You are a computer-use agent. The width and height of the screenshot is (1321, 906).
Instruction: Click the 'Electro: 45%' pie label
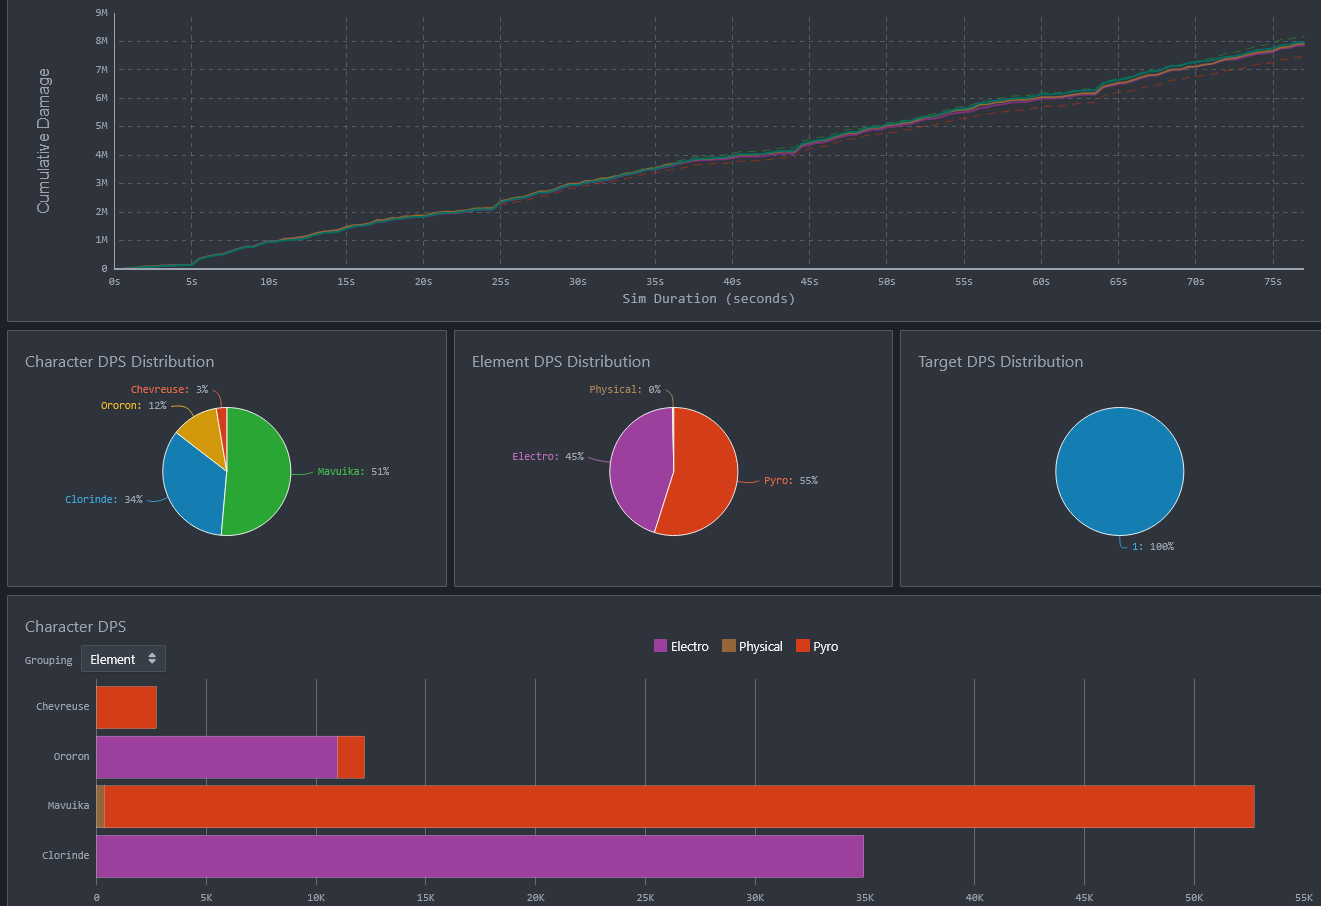548,456
